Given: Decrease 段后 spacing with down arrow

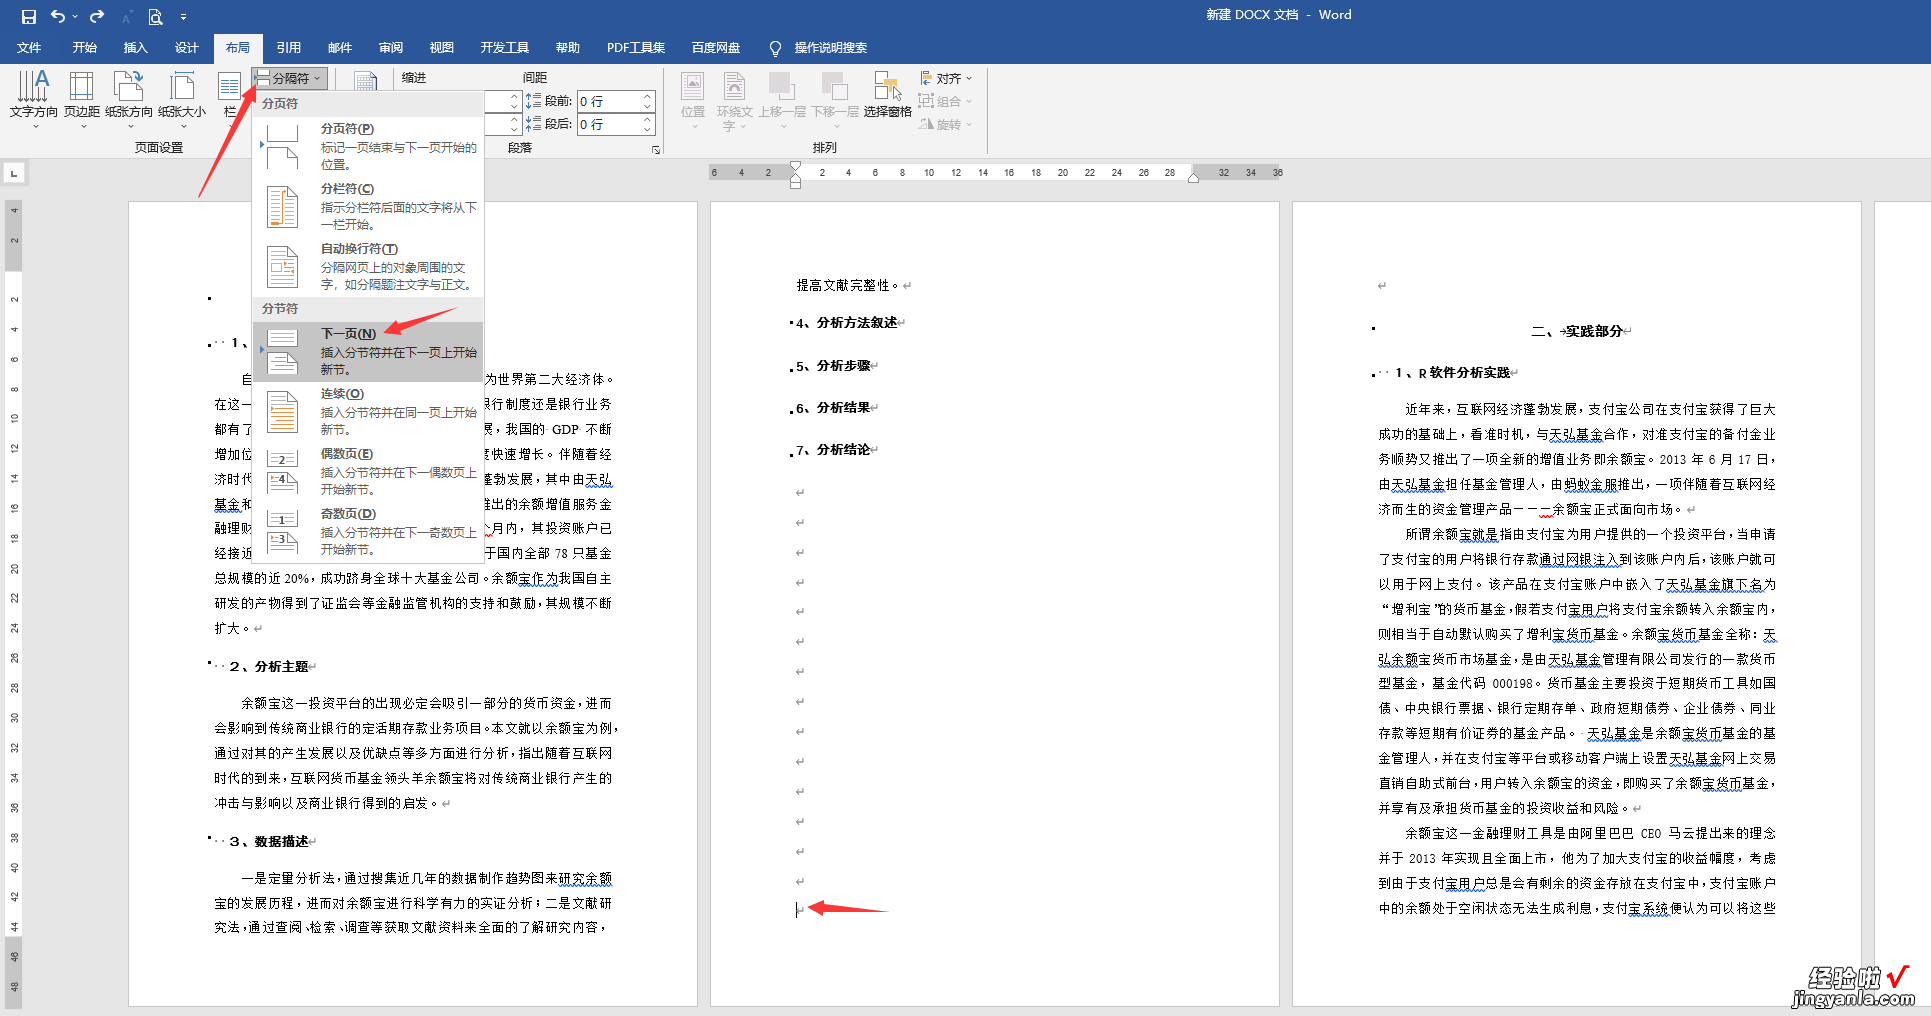Looking at the screenshot, I should pyautogui.click(x=648, y=130).
